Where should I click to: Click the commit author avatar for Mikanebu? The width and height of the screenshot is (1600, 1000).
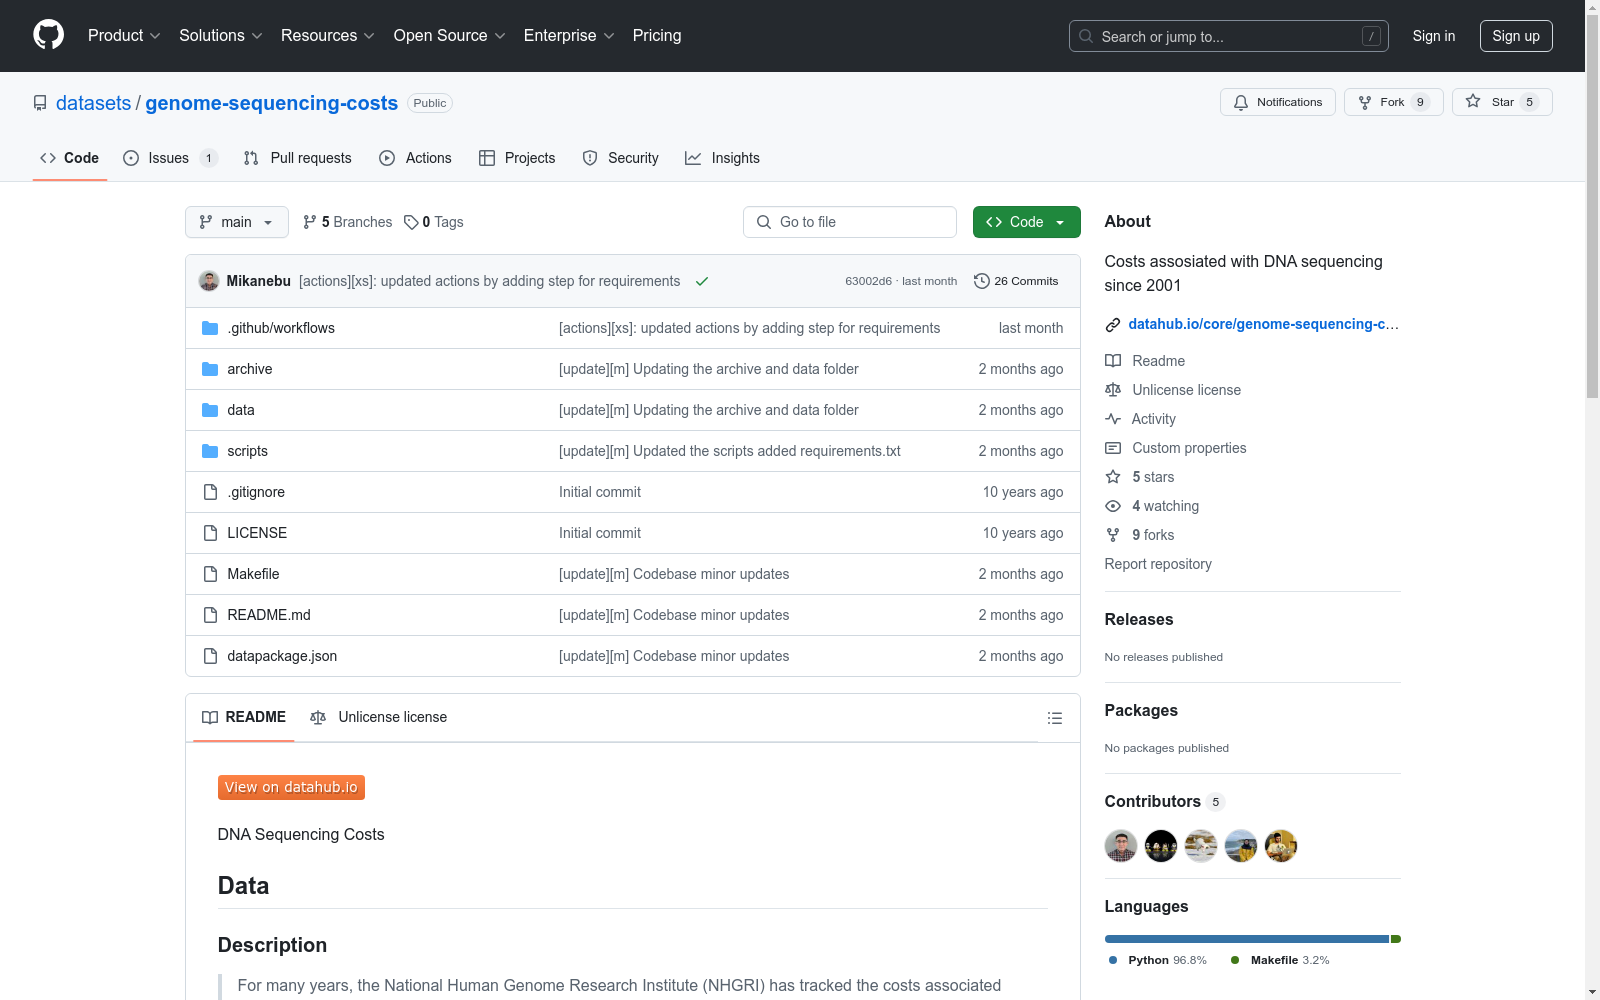point(209,281)
